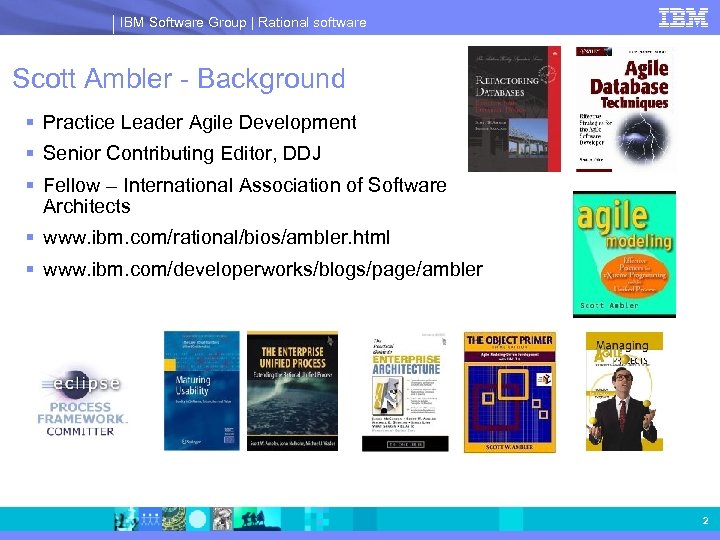Select the Agile Database Techniques book cover

(624, 109)
